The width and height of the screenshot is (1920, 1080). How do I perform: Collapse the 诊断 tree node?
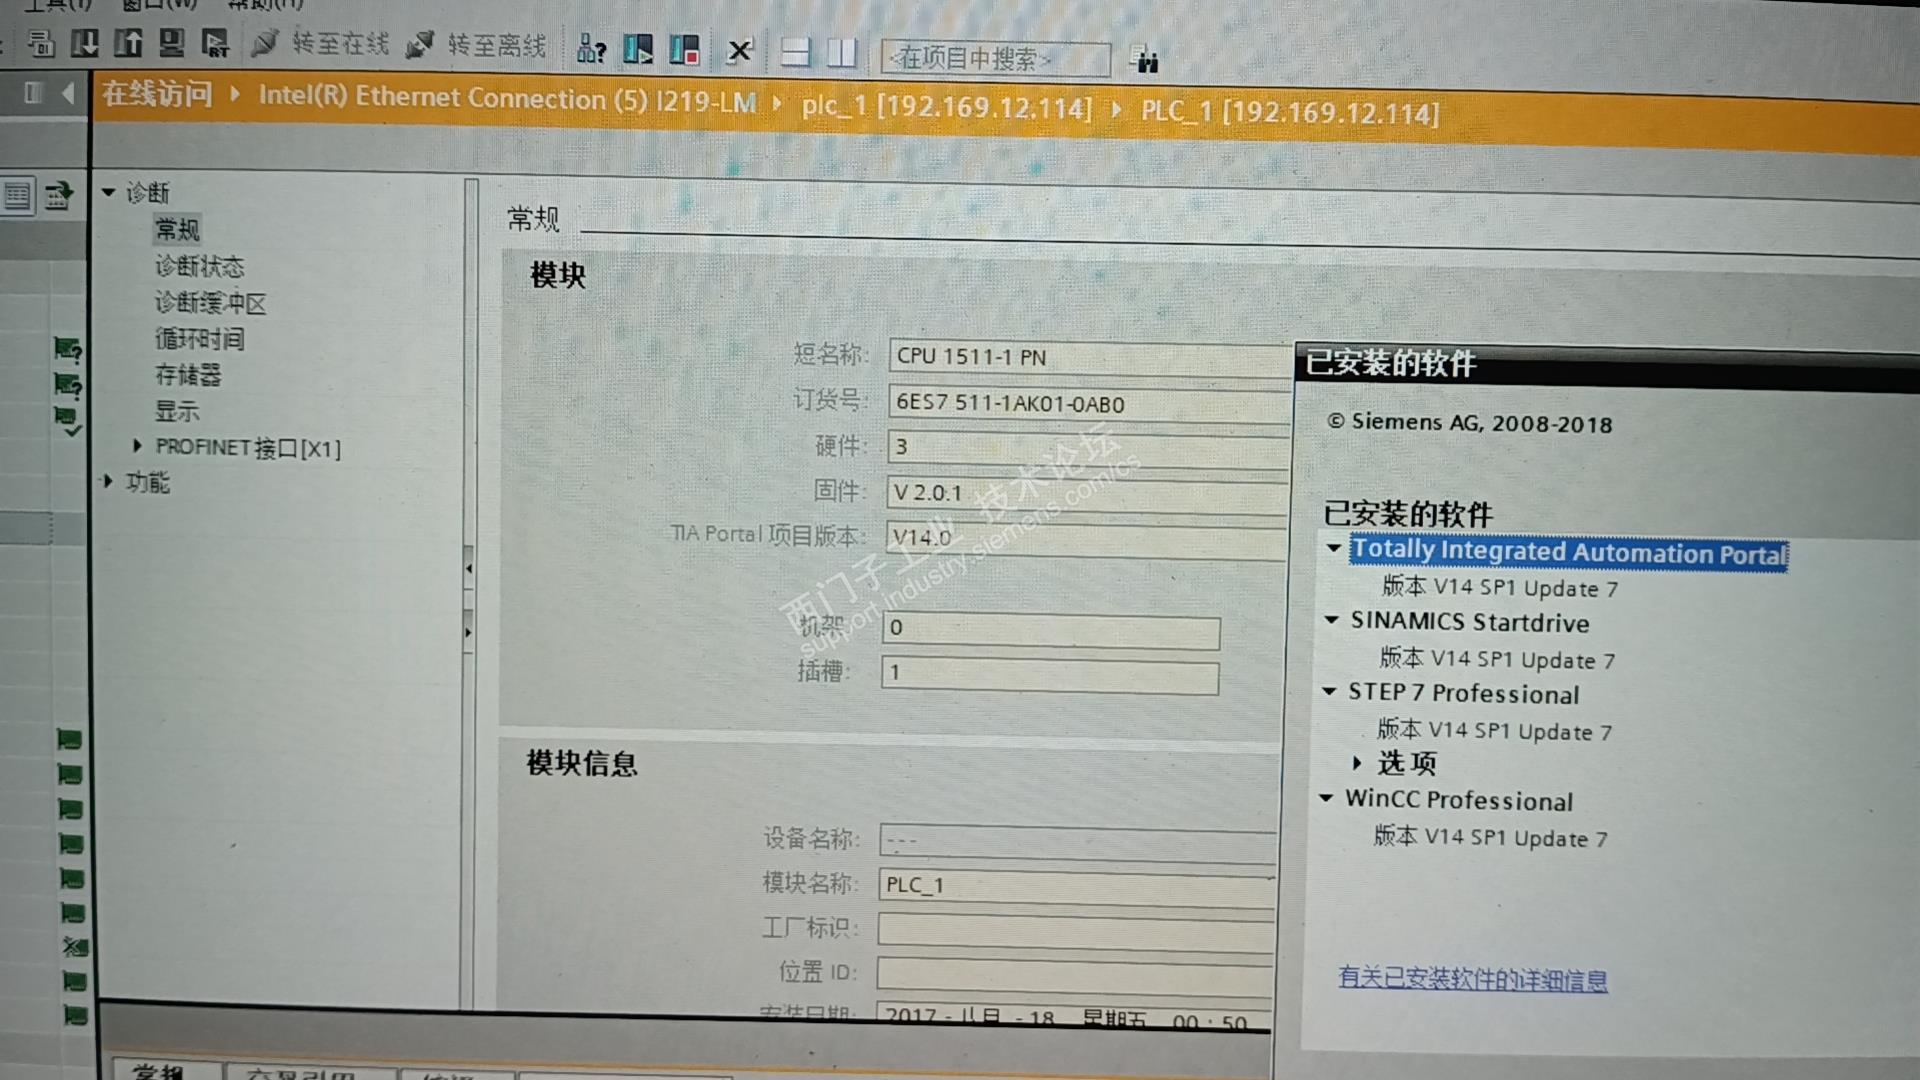coord(108,192)
